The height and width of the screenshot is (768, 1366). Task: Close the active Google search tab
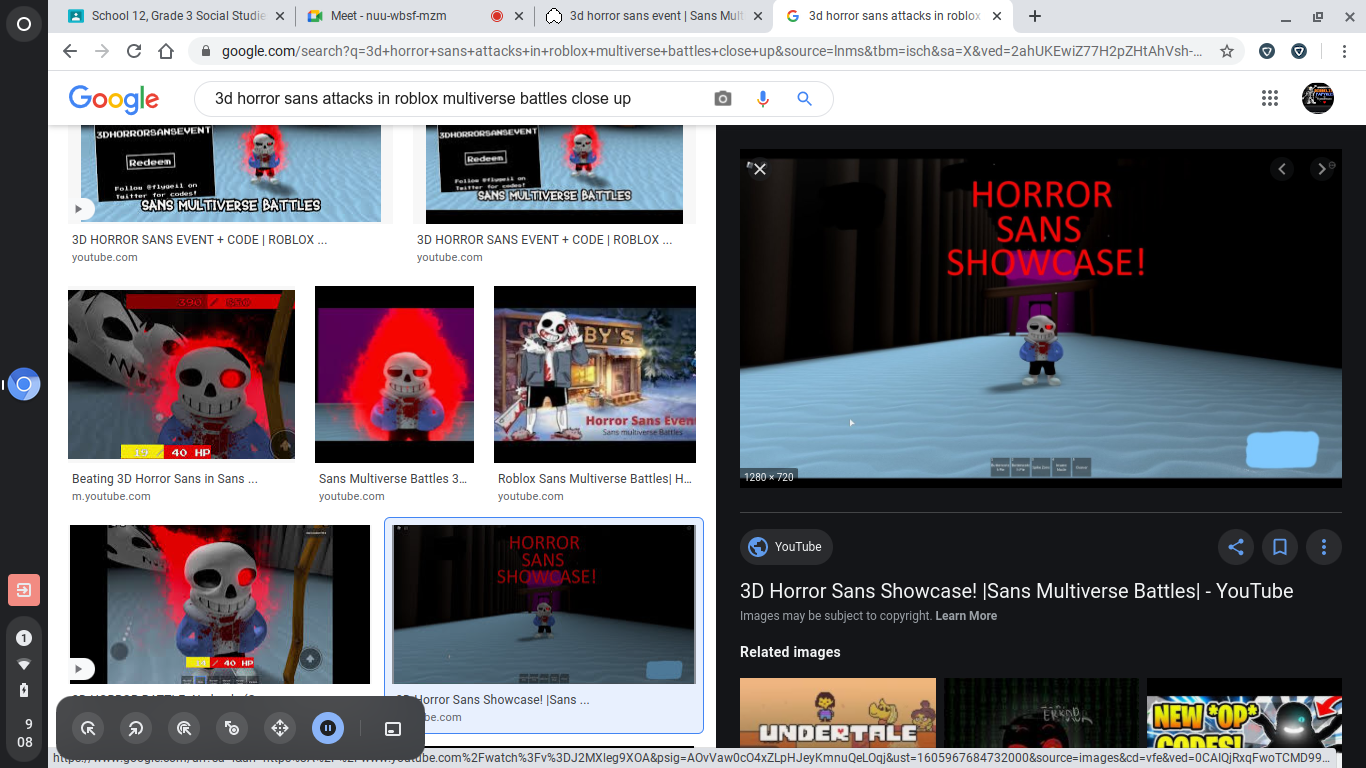995,16
